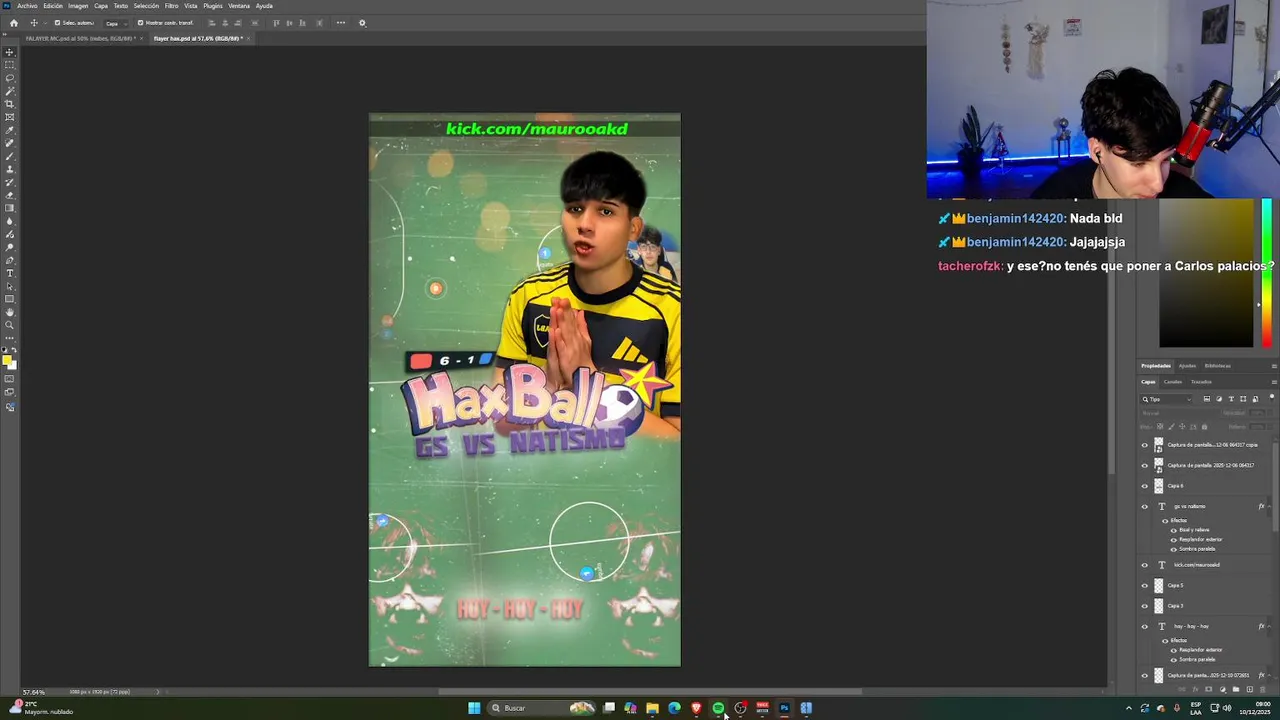Click the align left edges icon
Screen dimensions: 1280x720
(211, 23)
